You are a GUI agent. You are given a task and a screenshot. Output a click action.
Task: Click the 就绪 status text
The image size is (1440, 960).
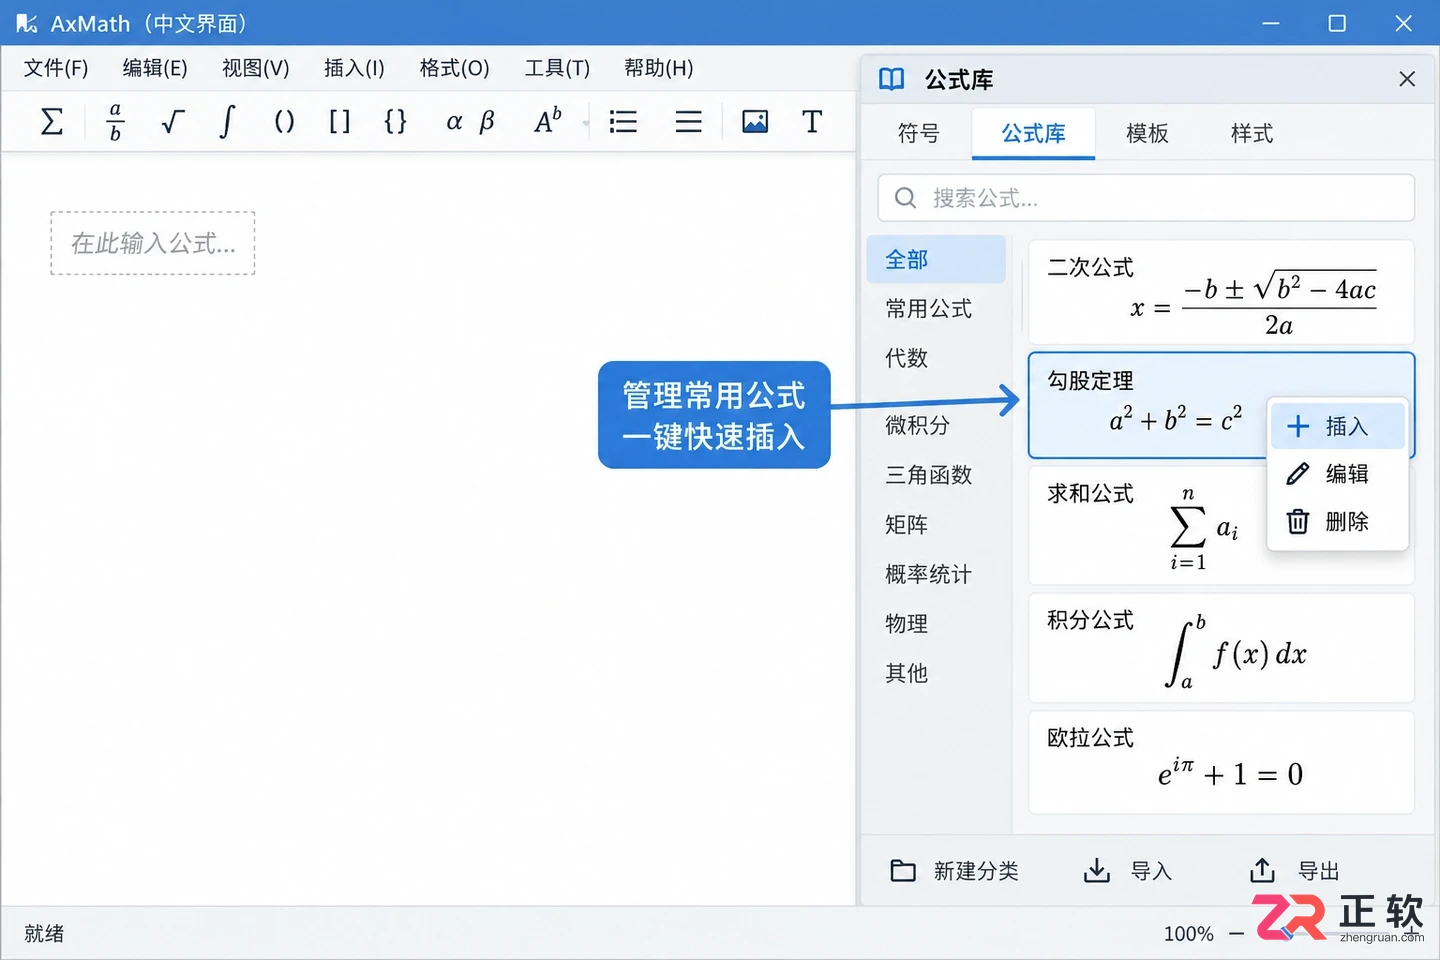[44, 934]
